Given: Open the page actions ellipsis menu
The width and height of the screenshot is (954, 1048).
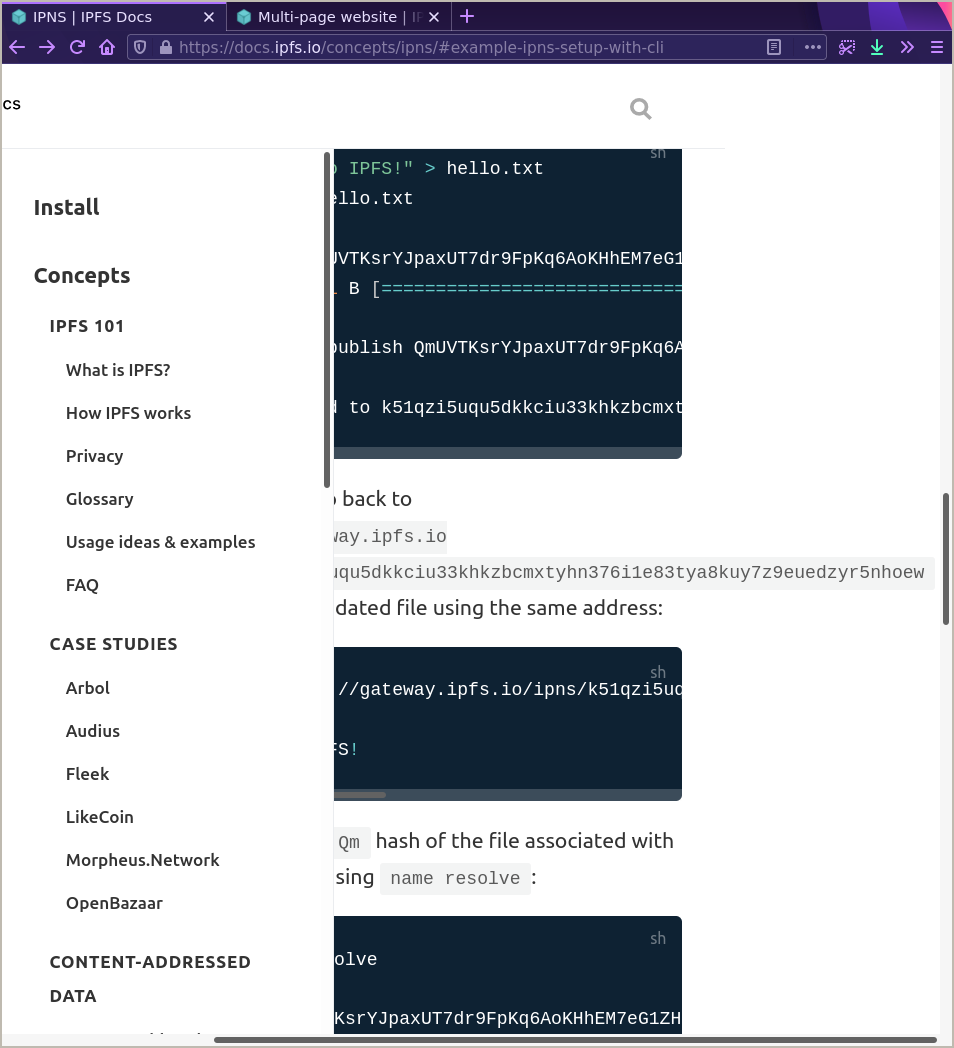Looking at the screenshot, I should (813, 47).
